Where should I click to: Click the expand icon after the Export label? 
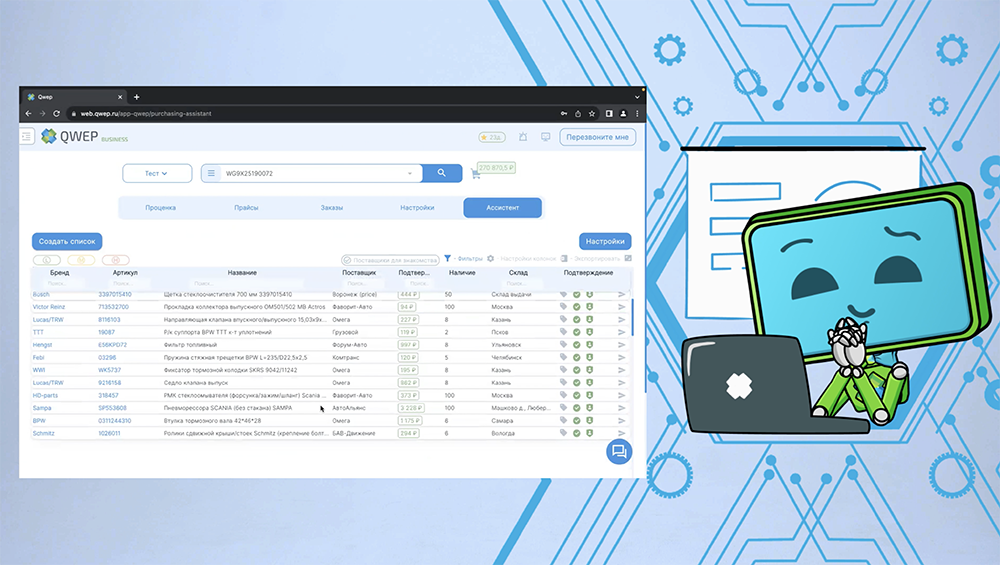pyautogui.click(x=628, y=258)
